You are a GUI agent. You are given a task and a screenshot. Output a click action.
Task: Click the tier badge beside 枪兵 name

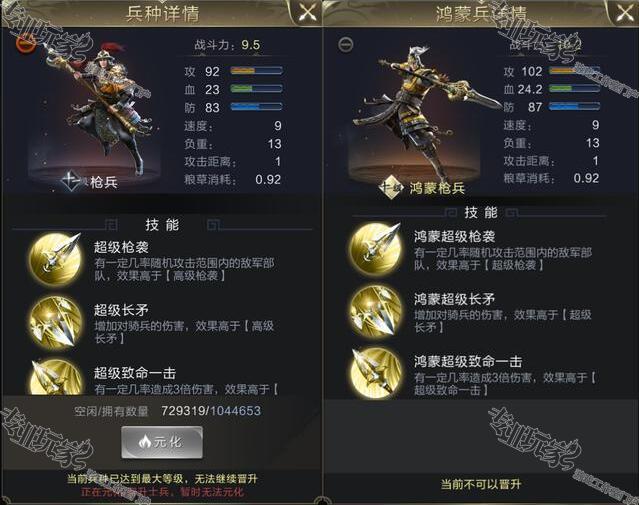coord(72,181)
